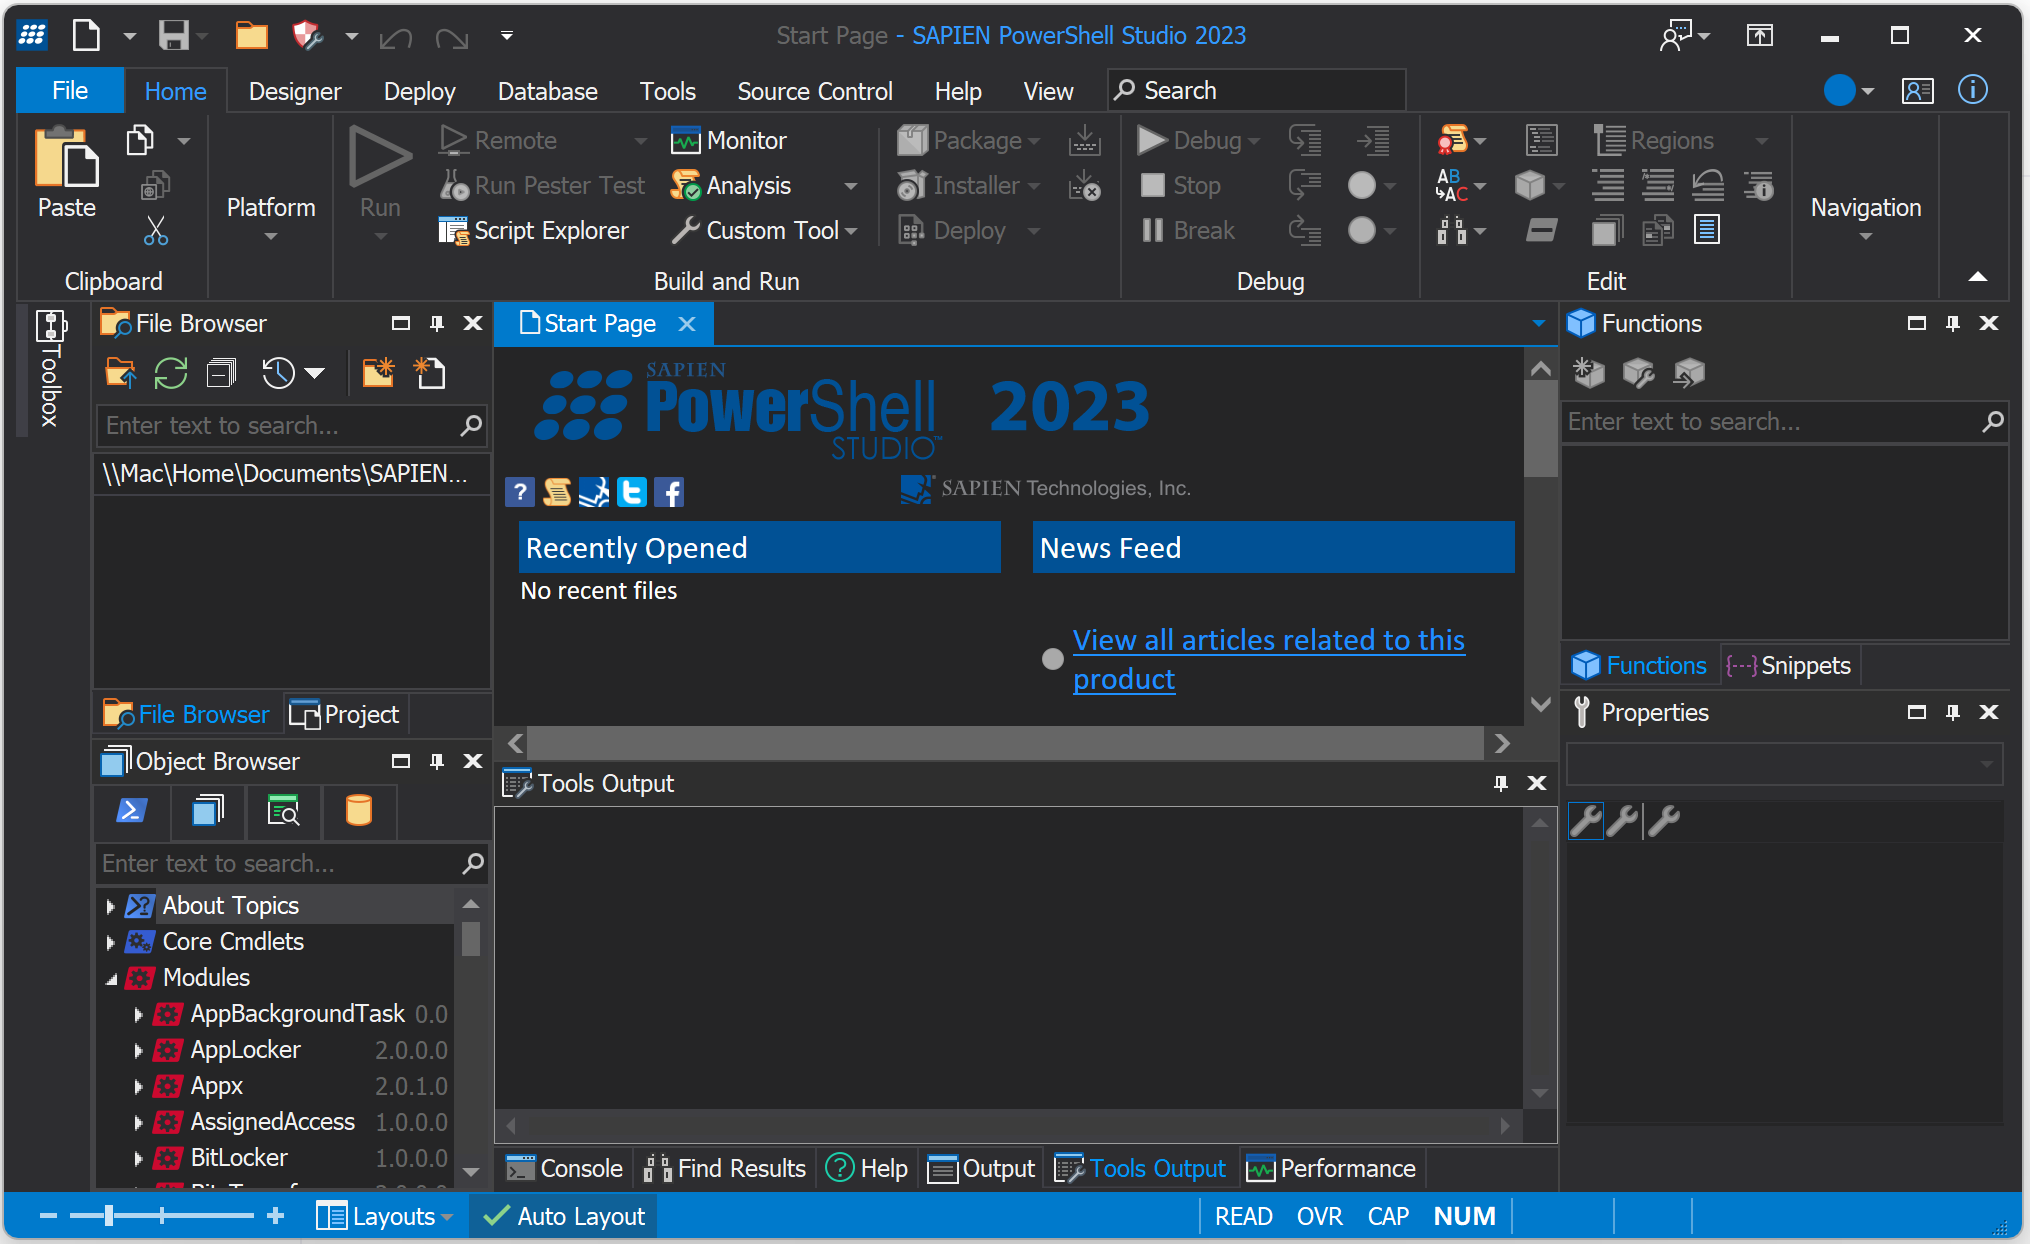Switch to the Designer ribbon tab

(294, 90)
